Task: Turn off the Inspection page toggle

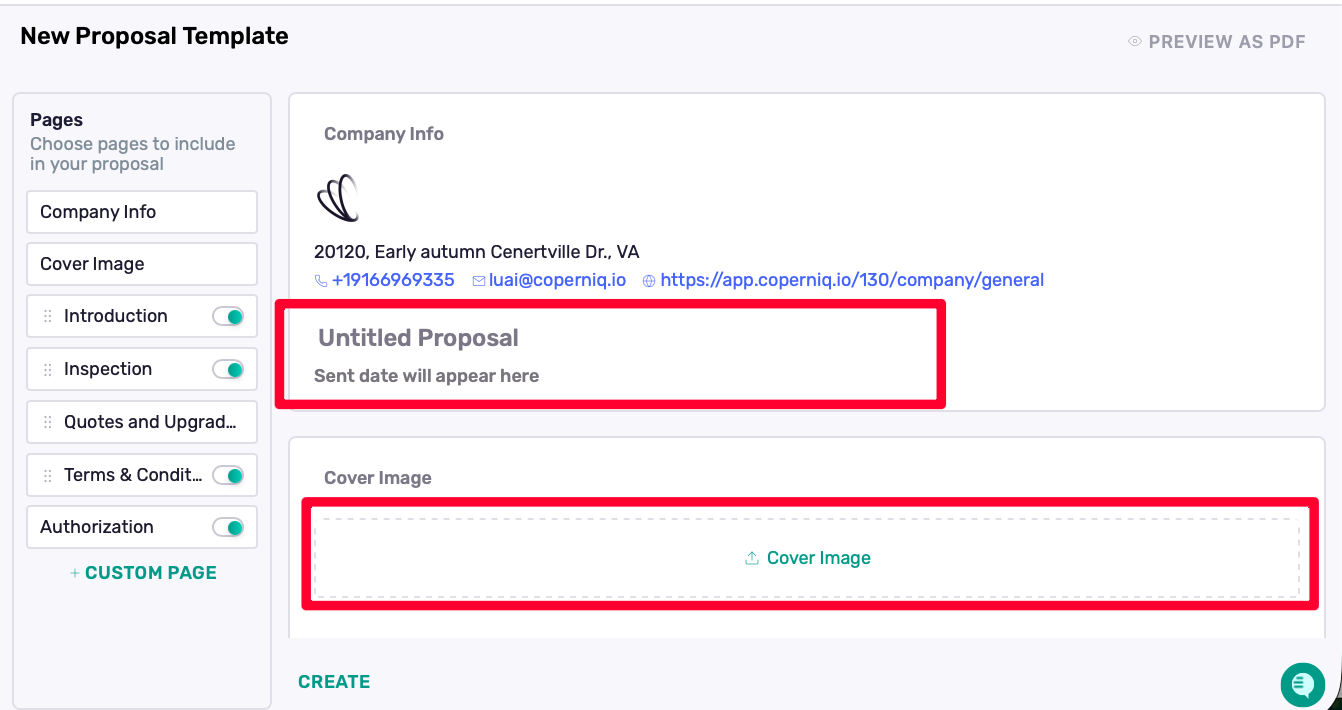Action: tap(228, 369)
